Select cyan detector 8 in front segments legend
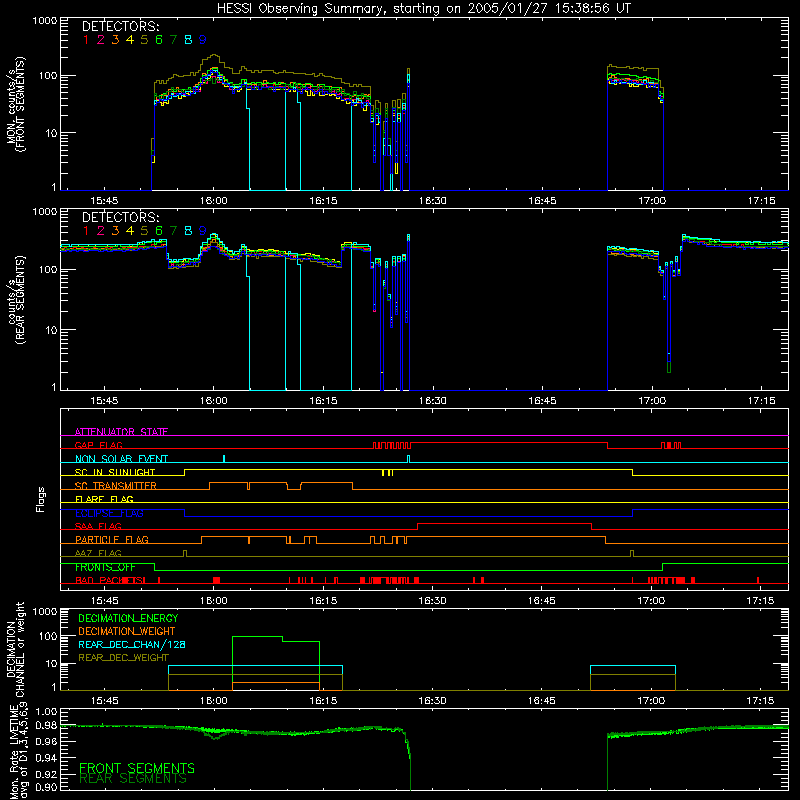 coord(188,40)
